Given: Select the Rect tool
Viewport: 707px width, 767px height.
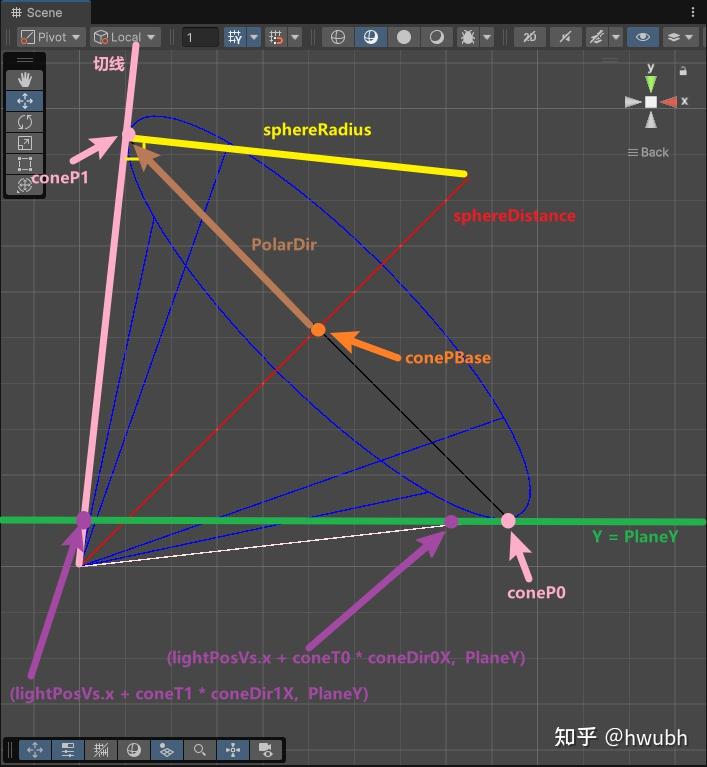Looking at the screenshot, I should tap(24, 163).
